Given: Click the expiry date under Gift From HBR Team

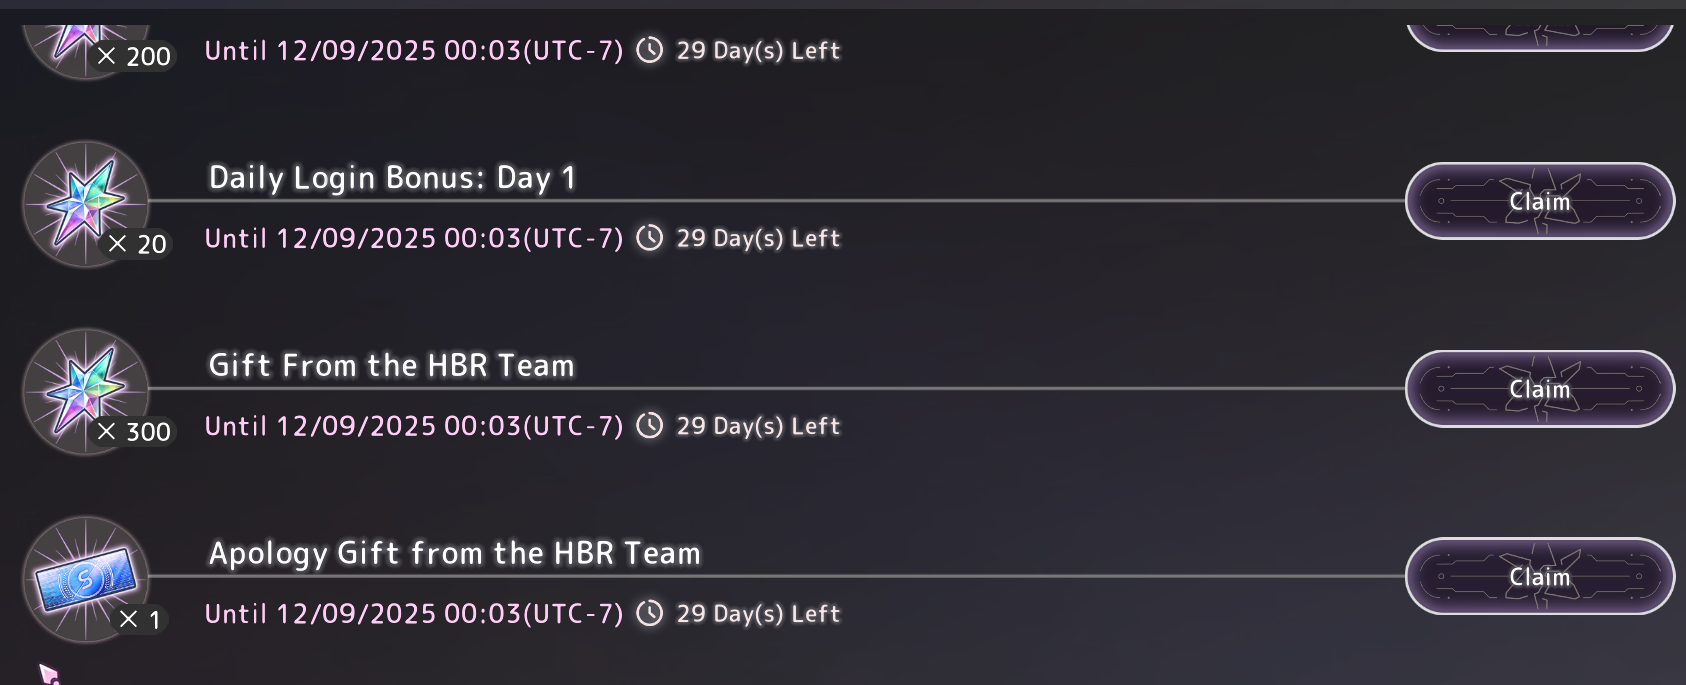Looking at the screenshot, I should (x=413, y=427).
